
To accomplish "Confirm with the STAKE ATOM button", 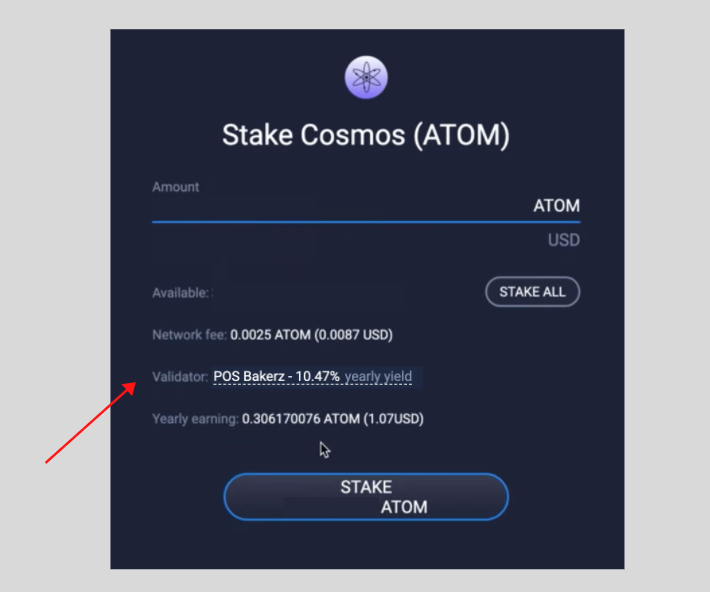I will (366, 497).
